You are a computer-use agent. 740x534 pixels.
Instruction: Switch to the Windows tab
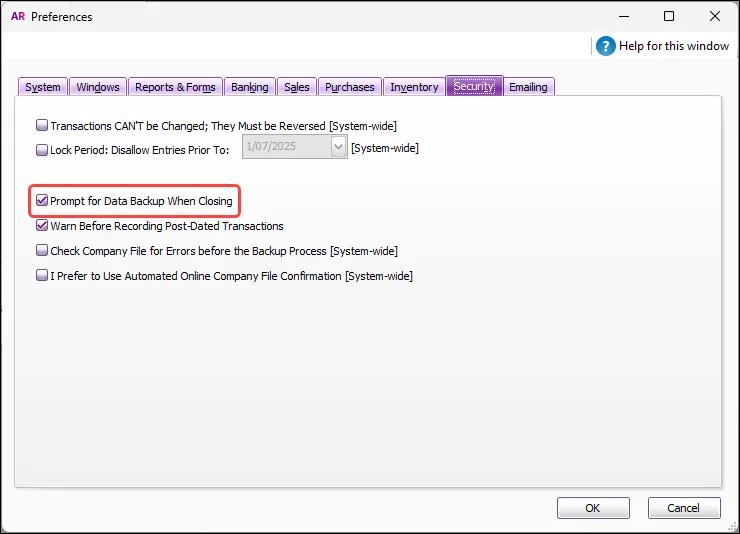[98, 87]
